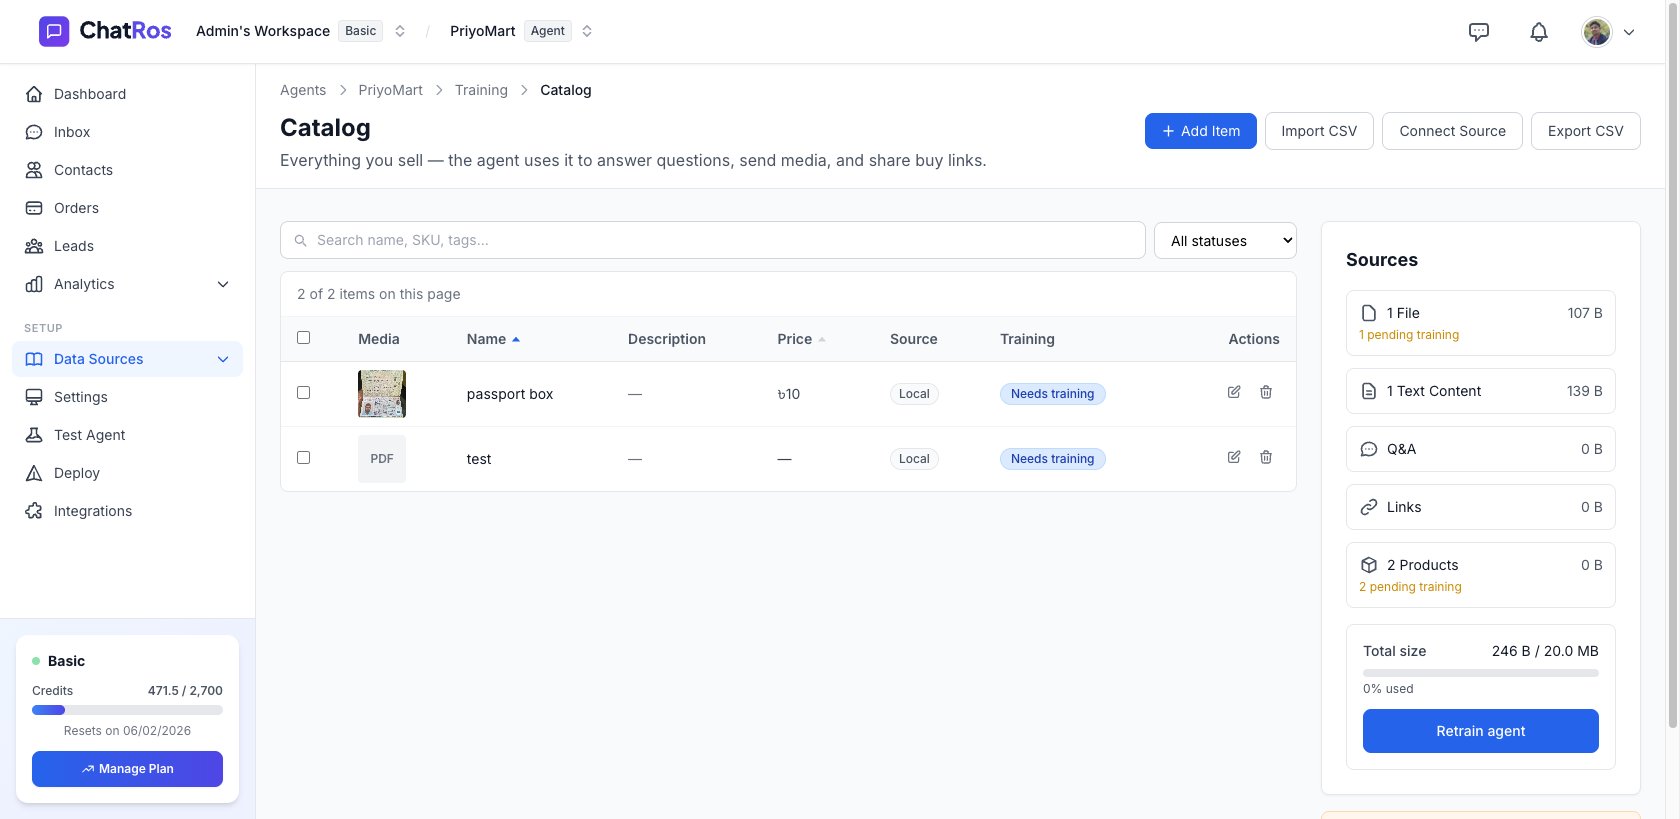
Task: Edit the test catalog item
Action: 1234,457
